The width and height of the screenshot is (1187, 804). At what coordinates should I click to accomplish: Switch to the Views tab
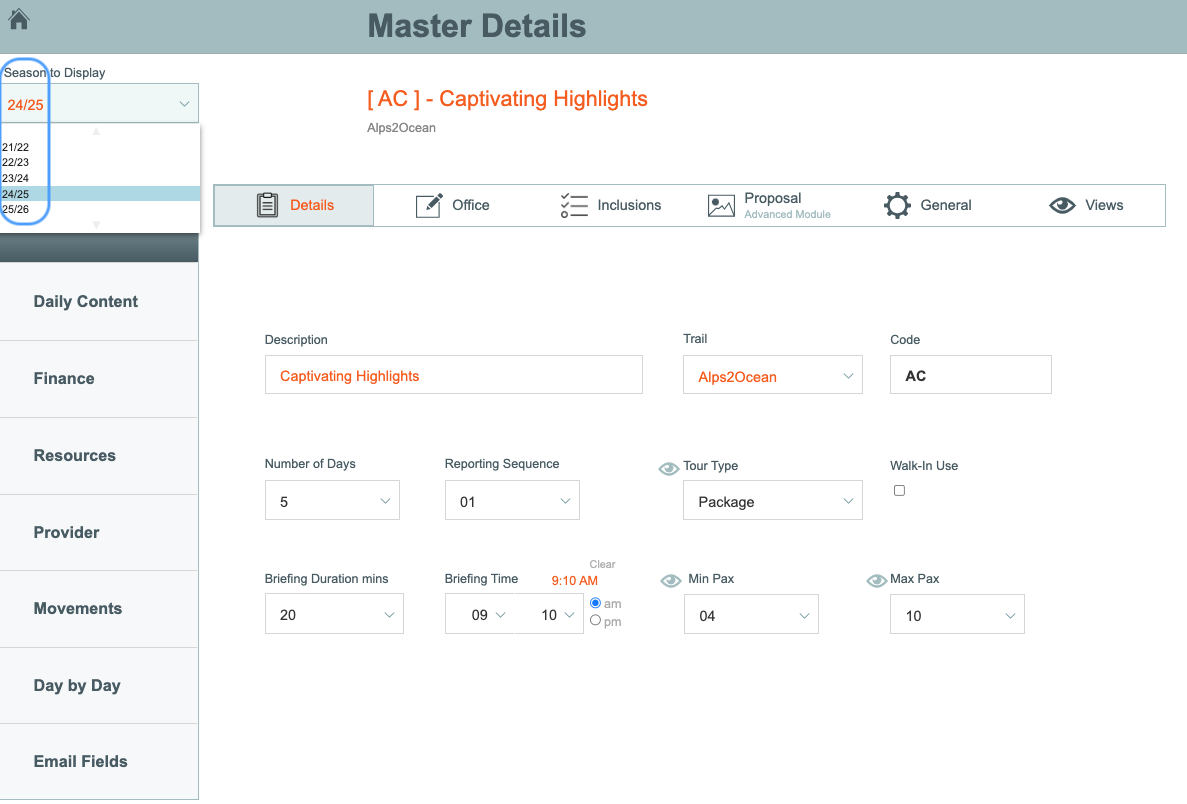pyautogui.click(x=1086, y=205)
